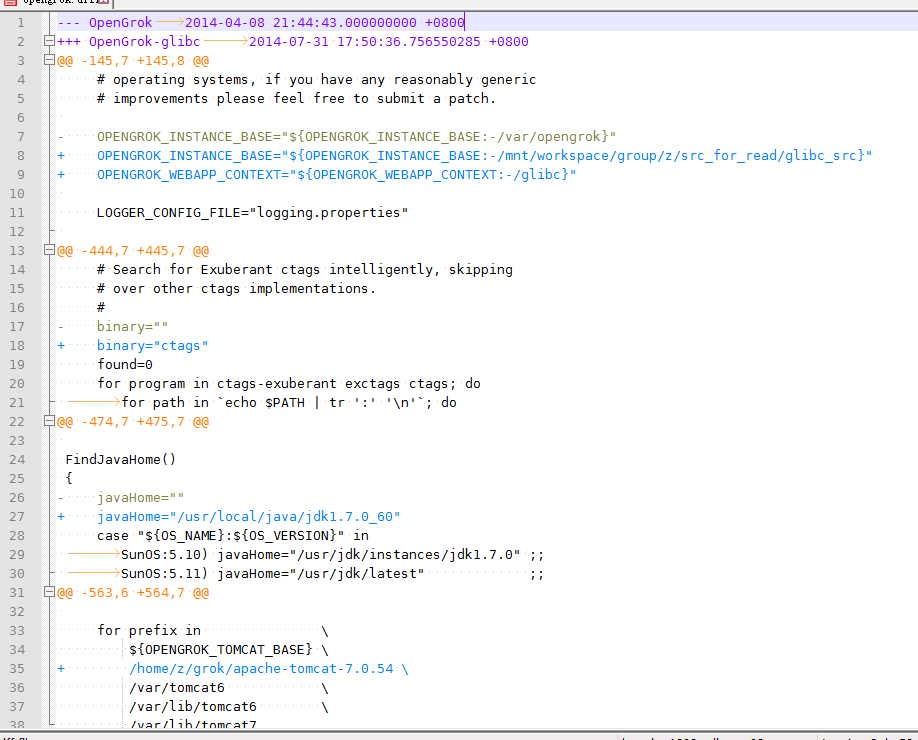Collapse the hunk '@@ -474,7 +475,7 @@'
Viewport: 918px width, 740px height.
(49, 421)
